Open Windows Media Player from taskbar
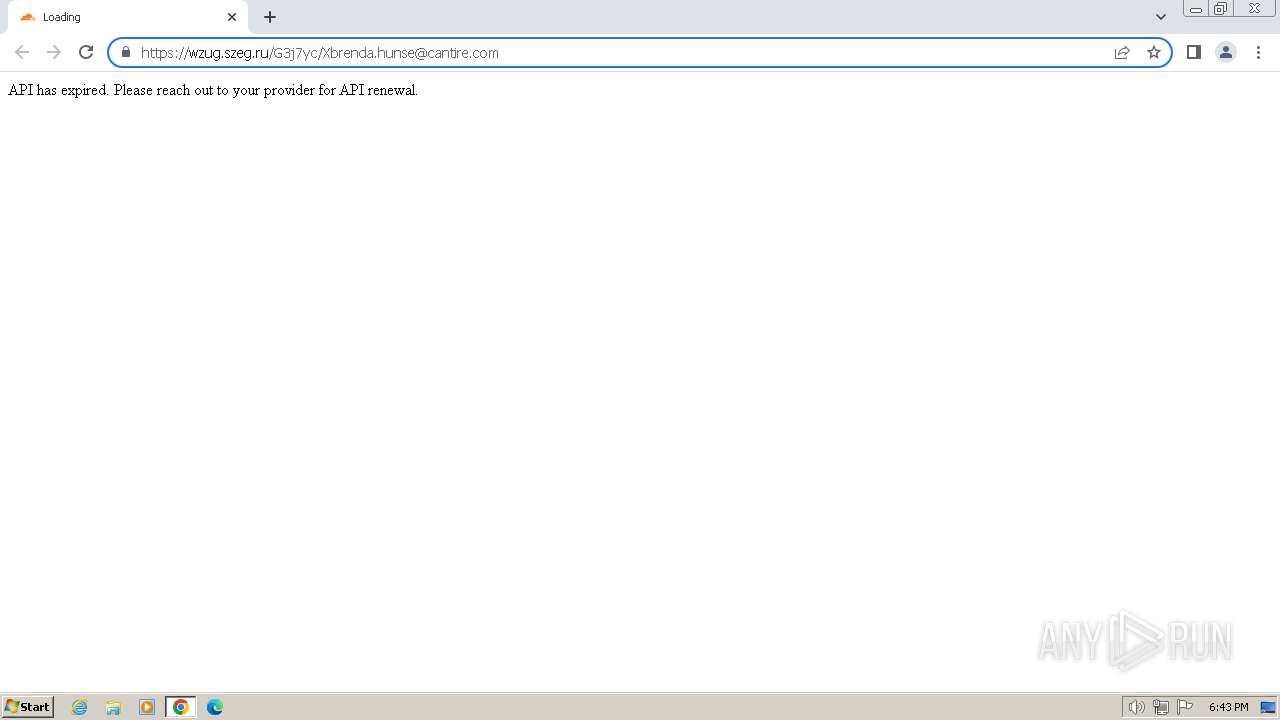The image size is (1280, 720). 147,707
